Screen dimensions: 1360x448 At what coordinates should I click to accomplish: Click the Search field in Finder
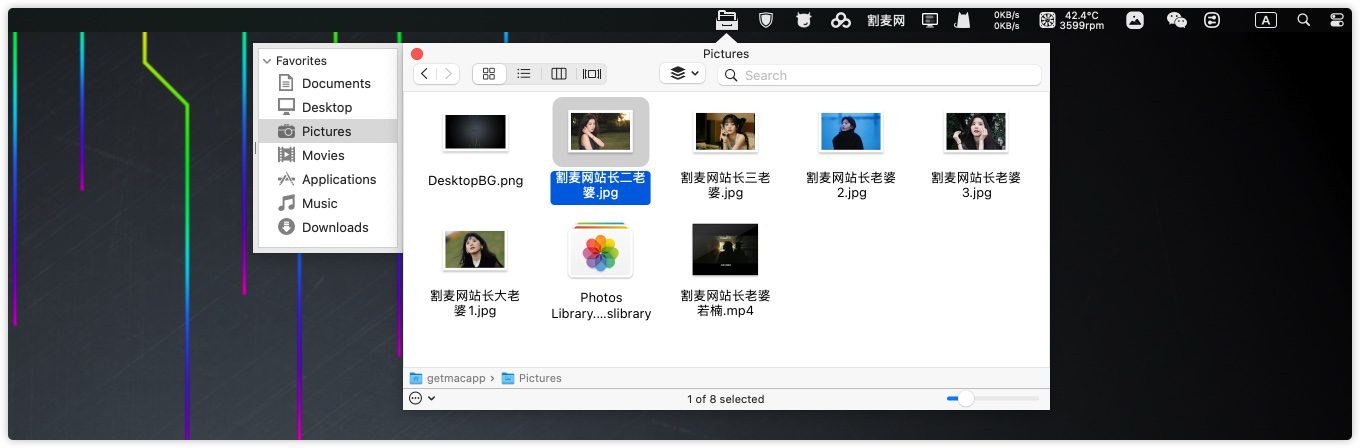(880, 75)
